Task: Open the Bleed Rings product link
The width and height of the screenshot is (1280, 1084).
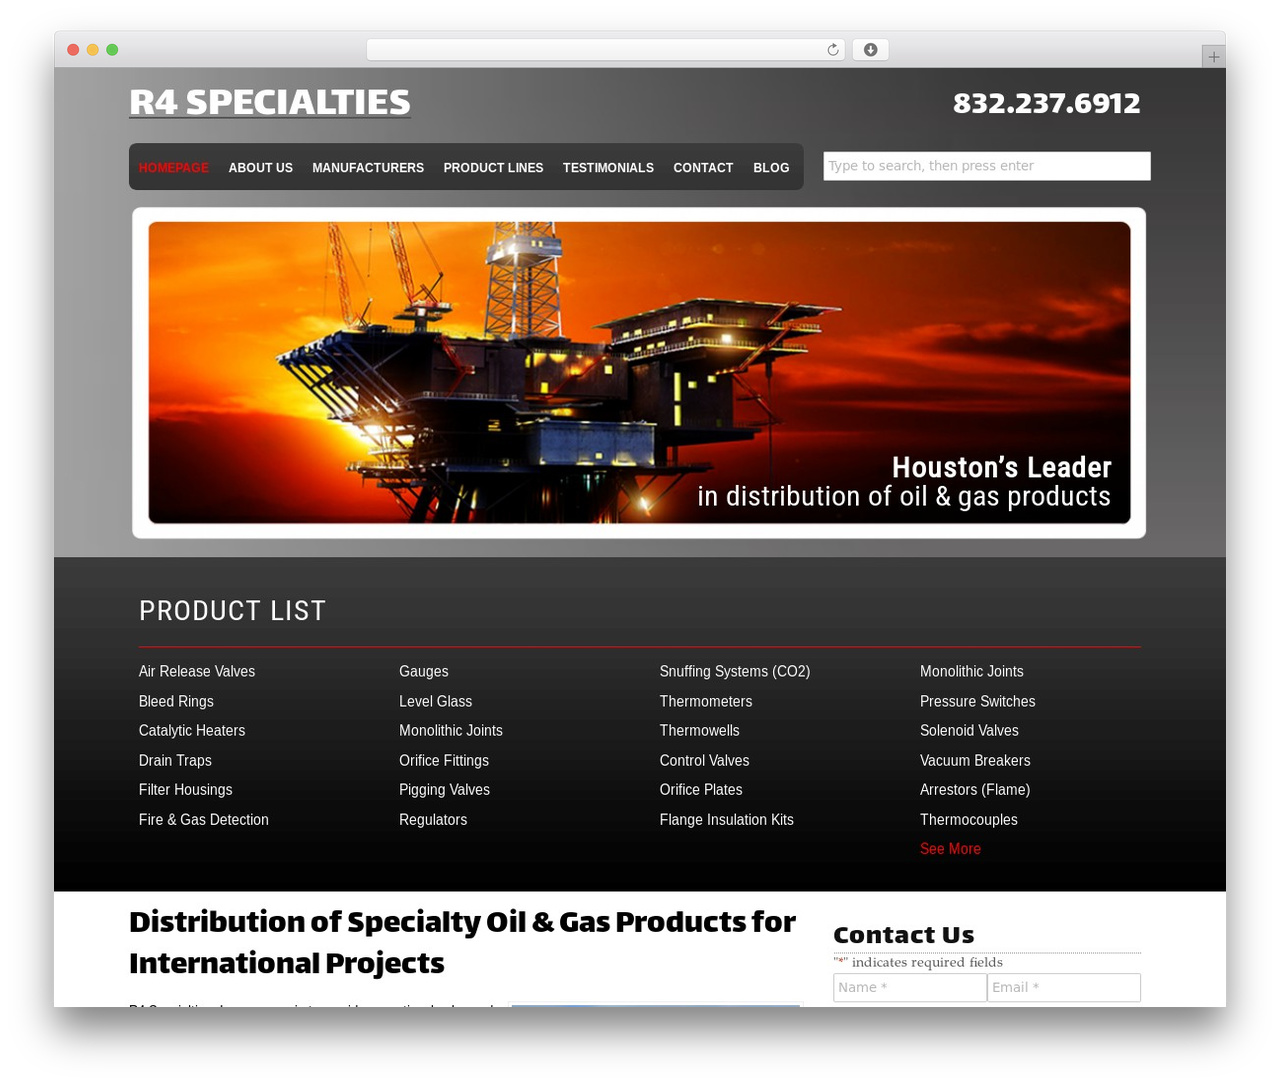Action: click(176, 702)
